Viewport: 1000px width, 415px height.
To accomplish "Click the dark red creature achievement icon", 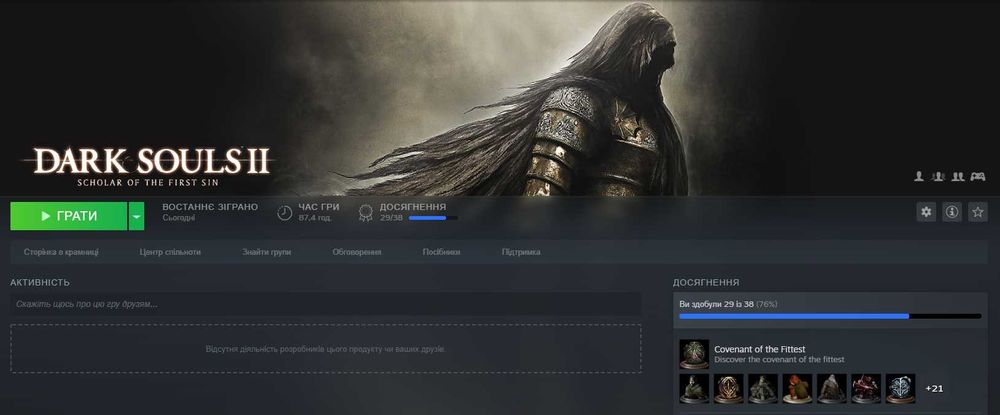I will point(866,389).
